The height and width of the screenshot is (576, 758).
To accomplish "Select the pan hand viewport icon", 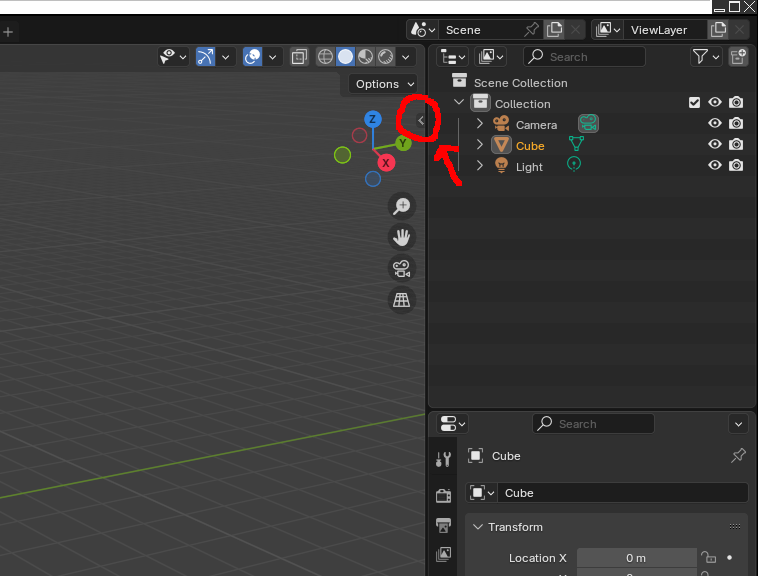I will click(x=402, y=237).
